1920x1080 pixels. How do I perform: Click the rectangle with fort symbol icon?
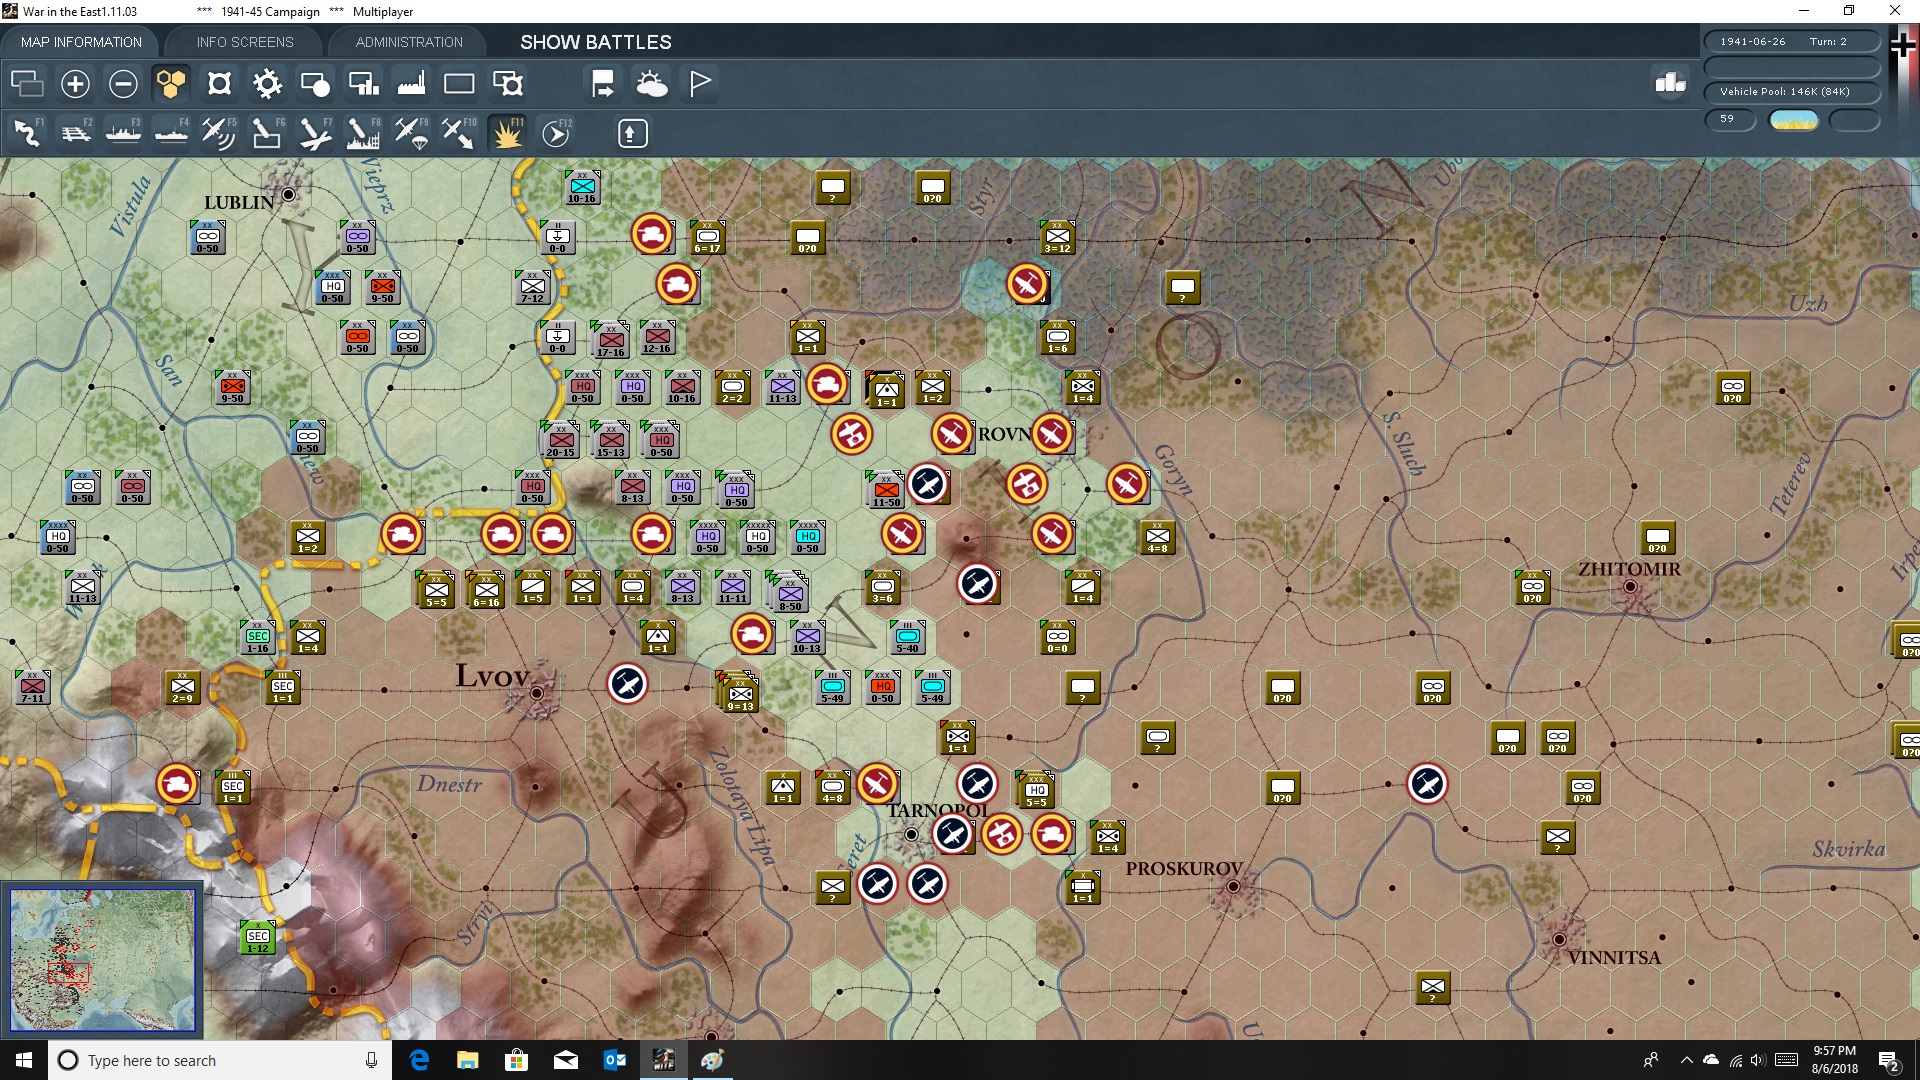(x=507, y=83)
